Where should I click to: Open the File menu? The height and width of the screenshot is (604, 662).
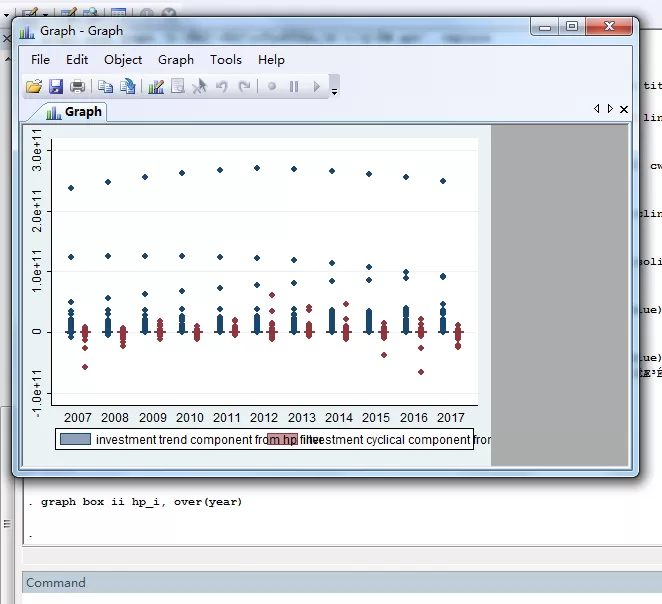click(x=40, y=60)
